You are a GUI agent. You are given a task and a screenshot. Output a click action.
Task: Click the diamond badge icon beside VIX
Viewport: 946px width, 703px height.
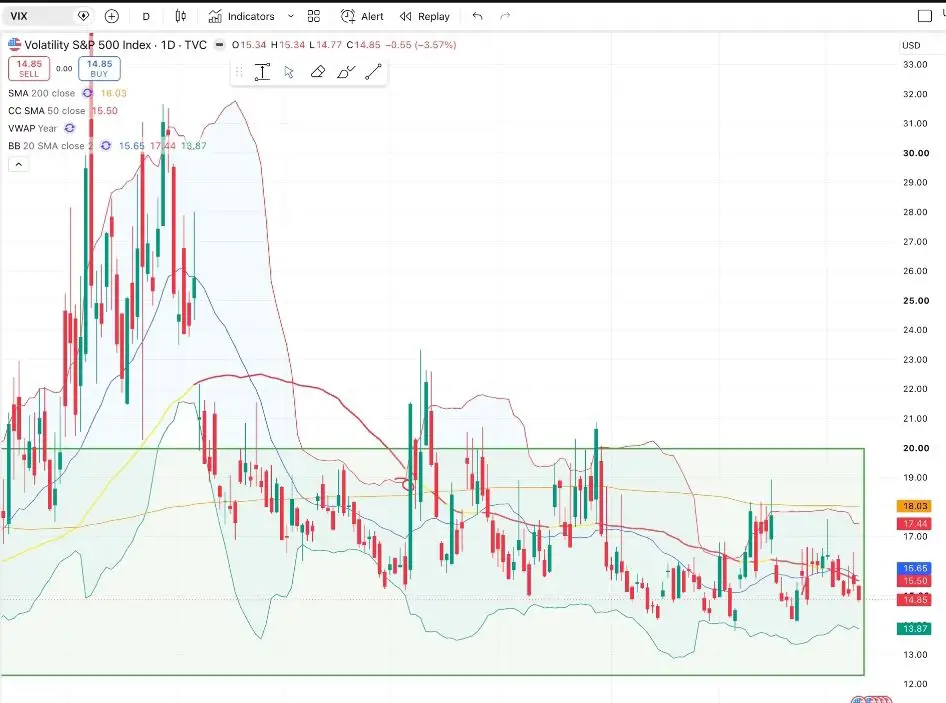(84, 16)
